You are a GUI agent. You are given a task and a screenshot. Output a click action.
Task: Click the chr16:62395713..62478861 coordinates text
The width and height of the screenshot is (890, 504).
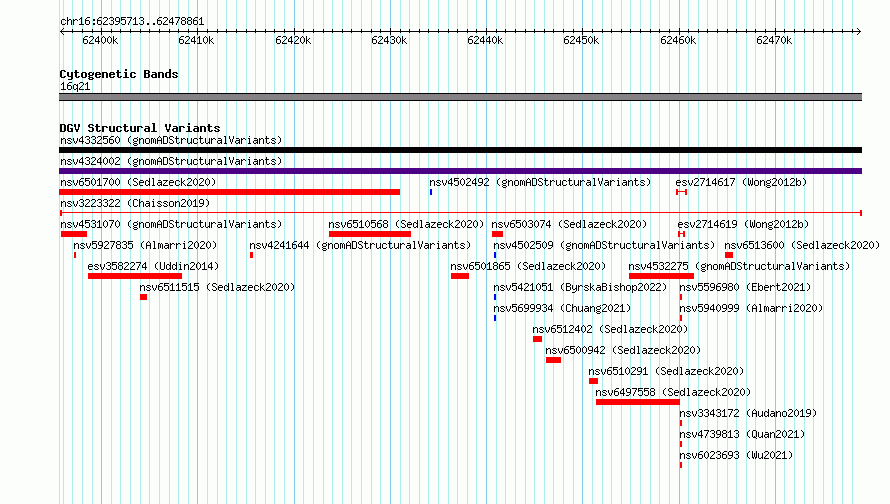132,22
